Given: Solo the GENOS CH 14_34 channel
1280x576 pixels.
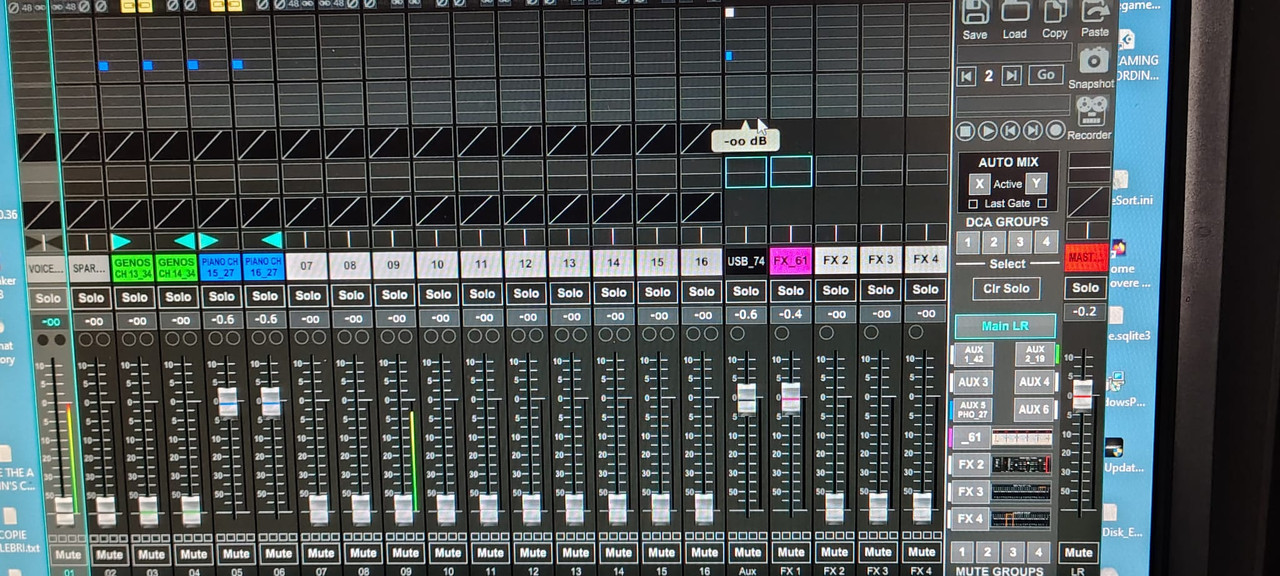Looking at the screenshot, I should 178,296.
